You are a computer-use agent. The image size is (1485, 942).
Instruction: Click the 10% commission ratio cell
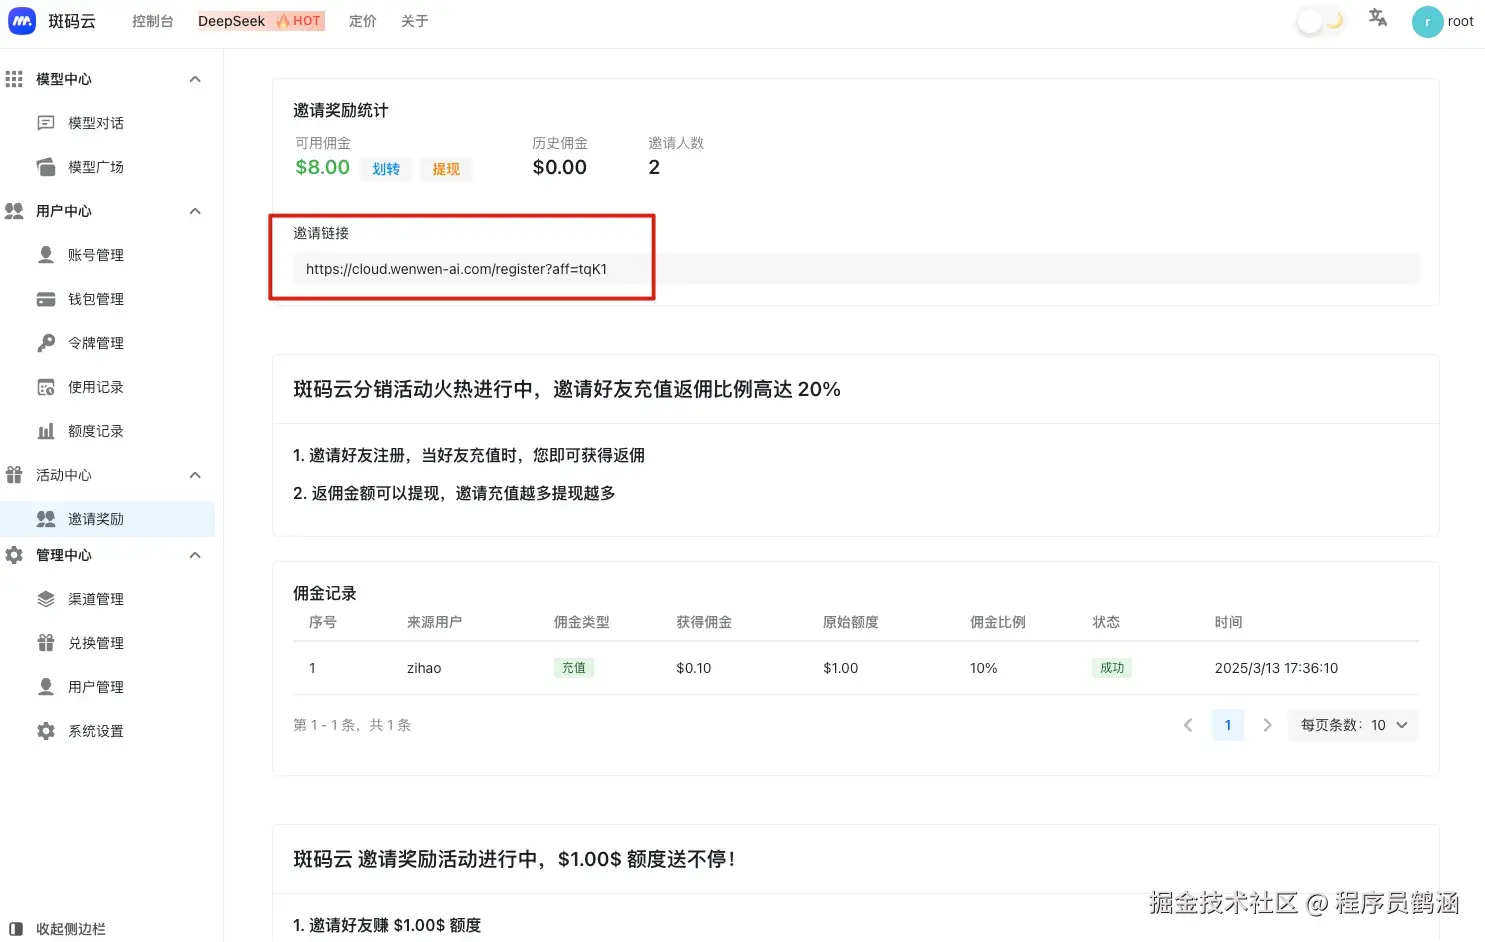984,668
